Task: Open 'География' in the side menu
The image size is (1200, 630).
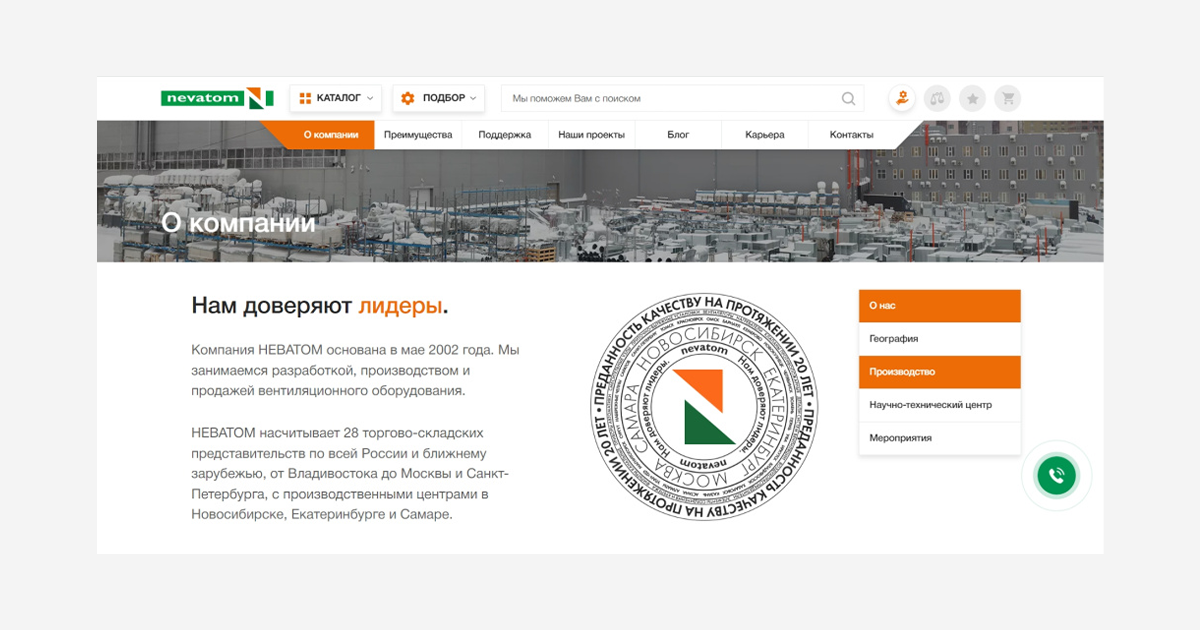Action: tap(940, 339)
